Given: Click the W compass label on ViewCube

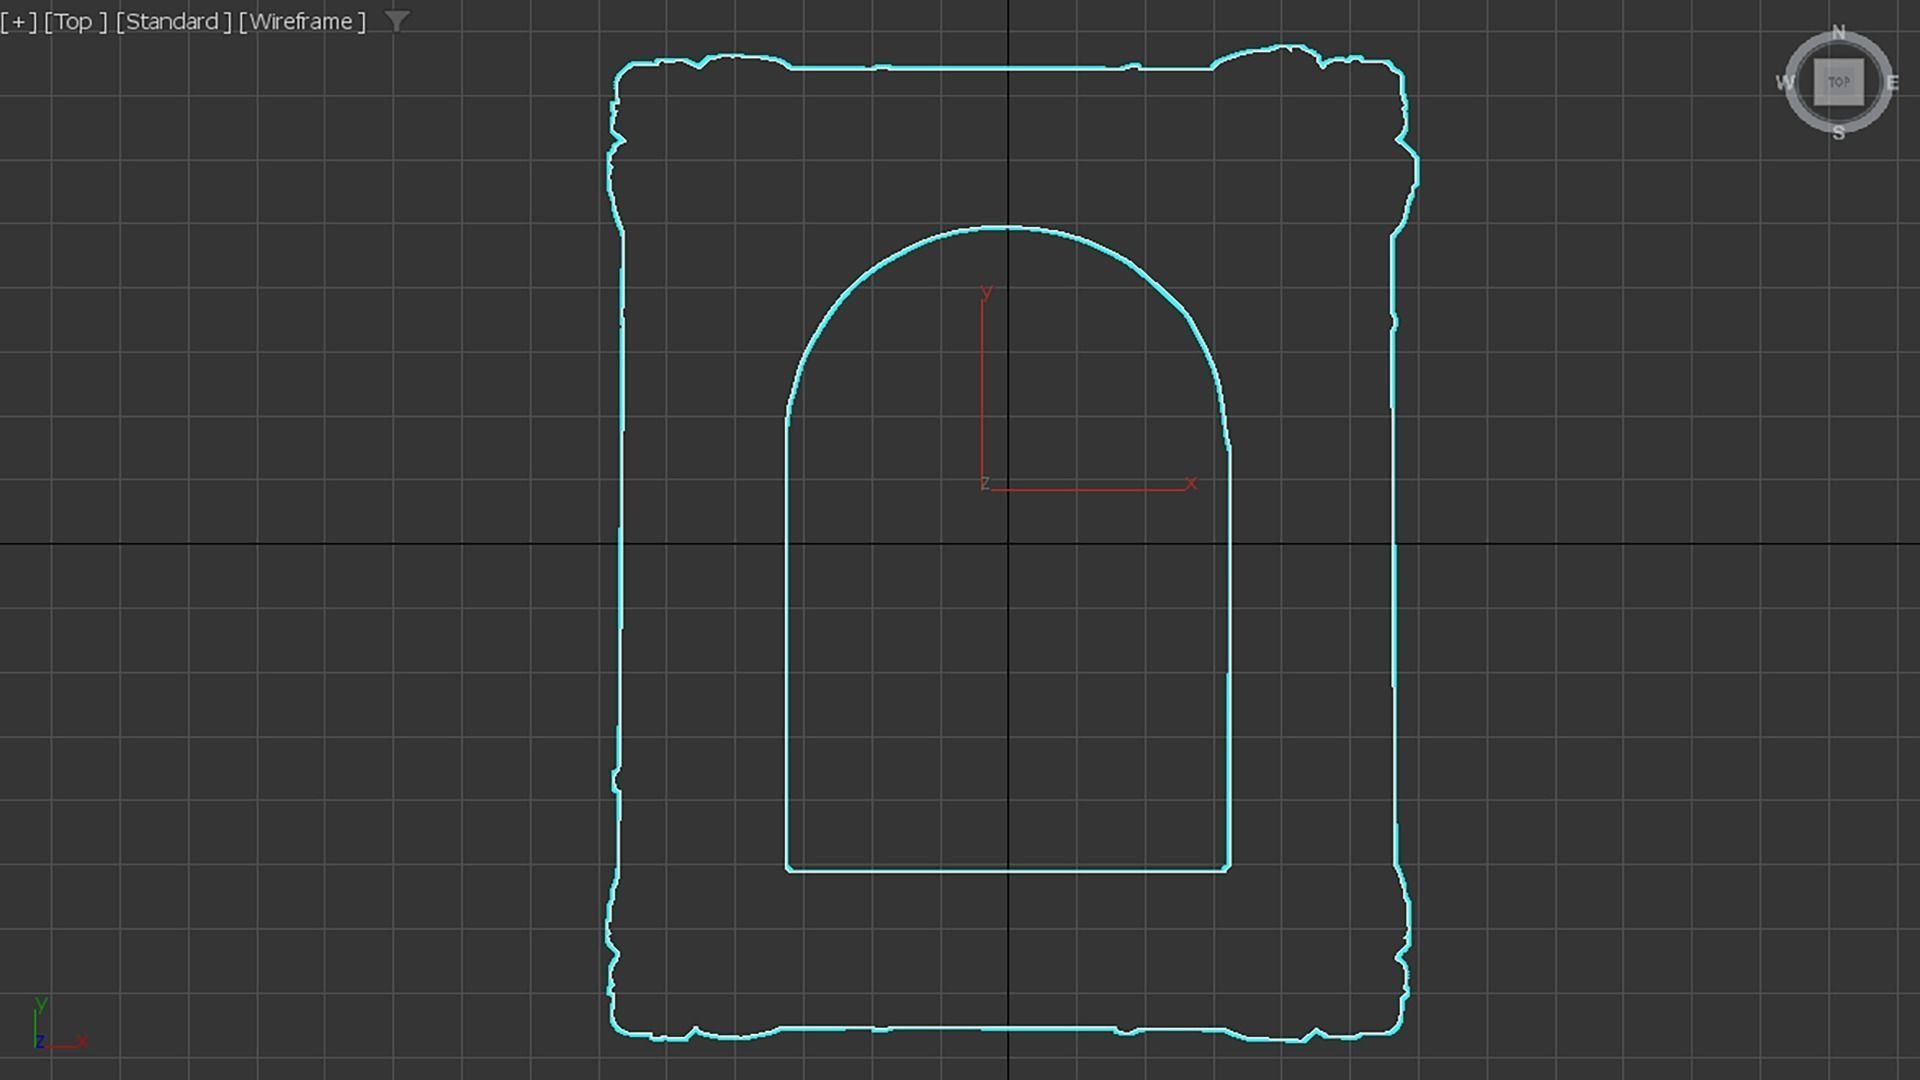Looking at the screenshot, I should pos(1785,82).
